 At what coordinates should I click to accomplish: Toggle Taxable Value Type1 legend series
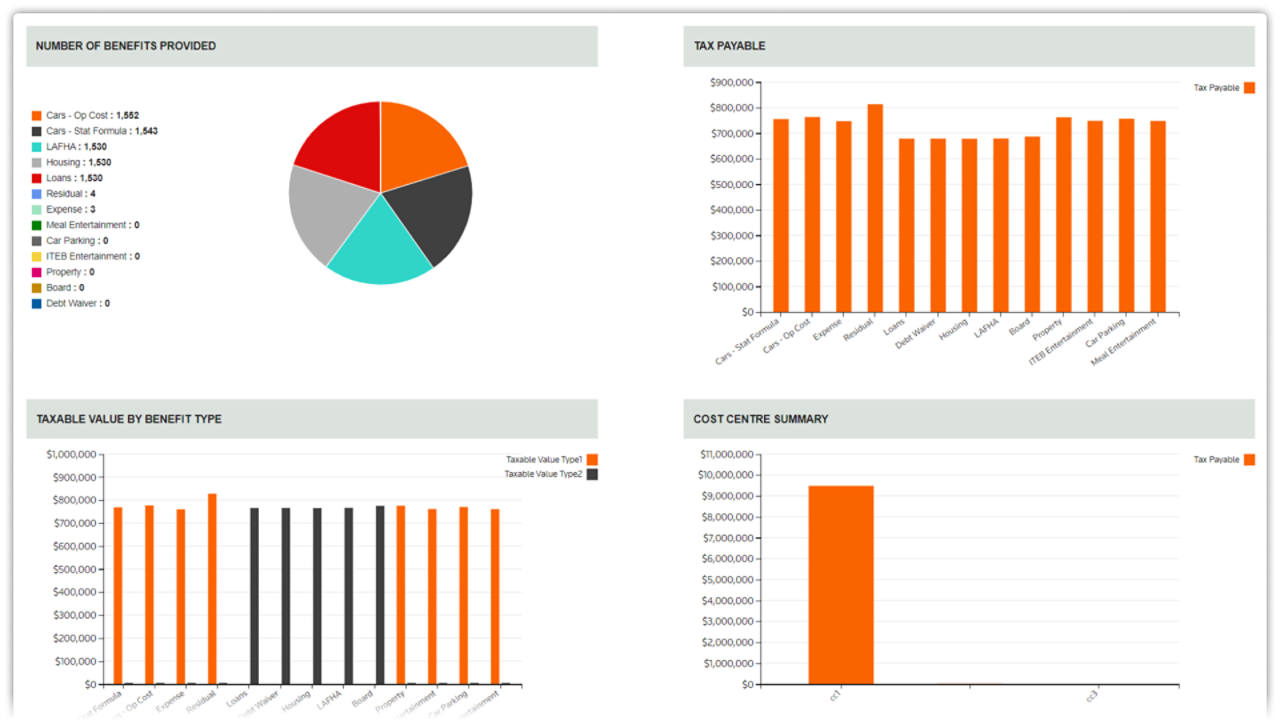point(550,460)
